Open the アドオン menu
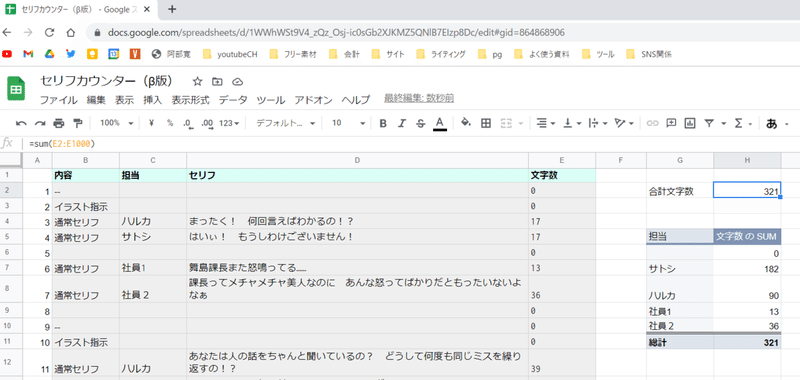Screen dimensions: 800x380 313,100
